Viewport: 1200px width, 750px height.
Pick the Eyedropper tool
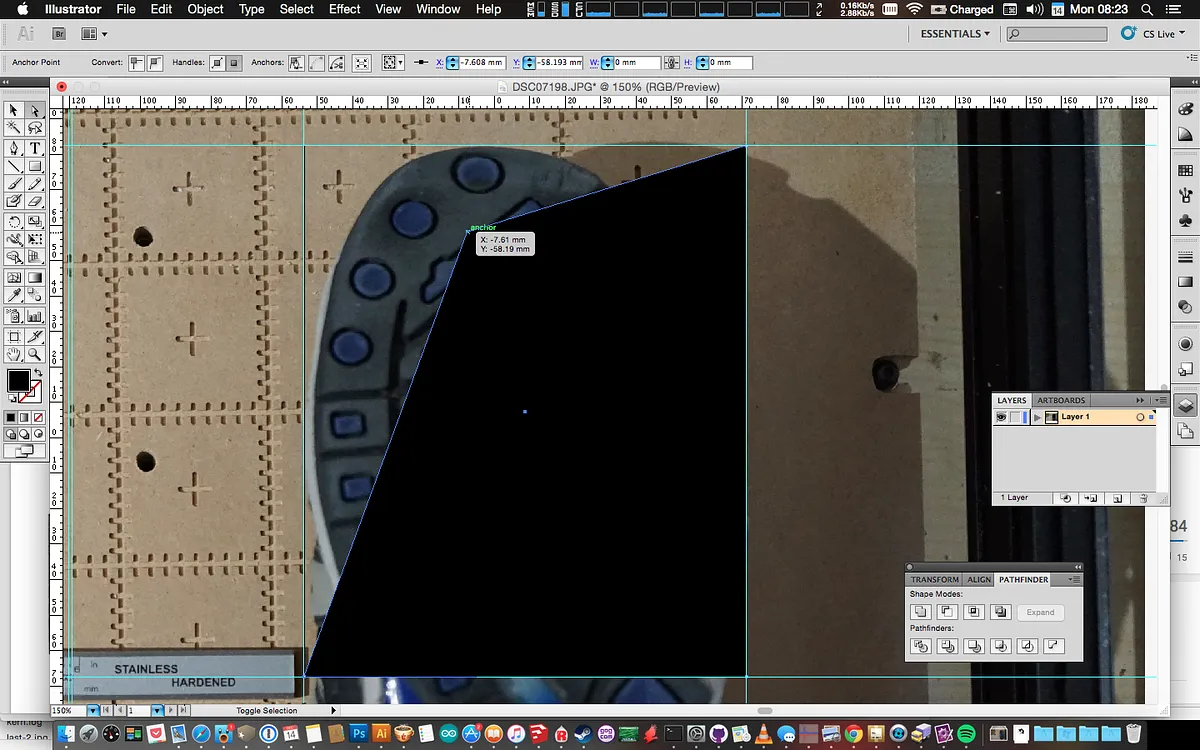(x=14, y=296)
